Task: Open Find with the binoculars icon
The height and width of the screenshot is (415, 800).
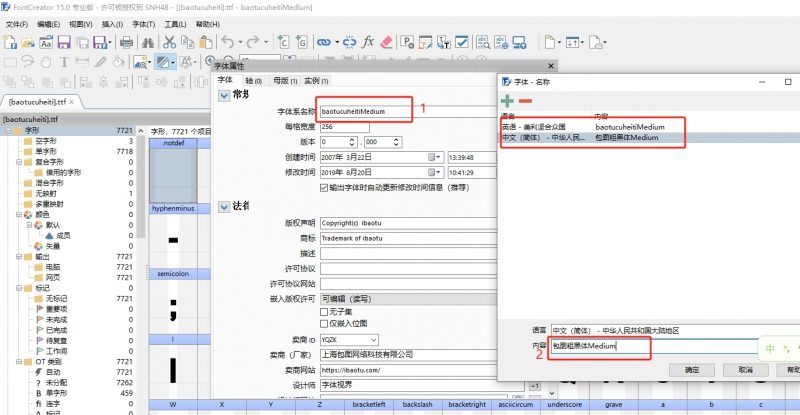Action: click(x=148, y=42)
